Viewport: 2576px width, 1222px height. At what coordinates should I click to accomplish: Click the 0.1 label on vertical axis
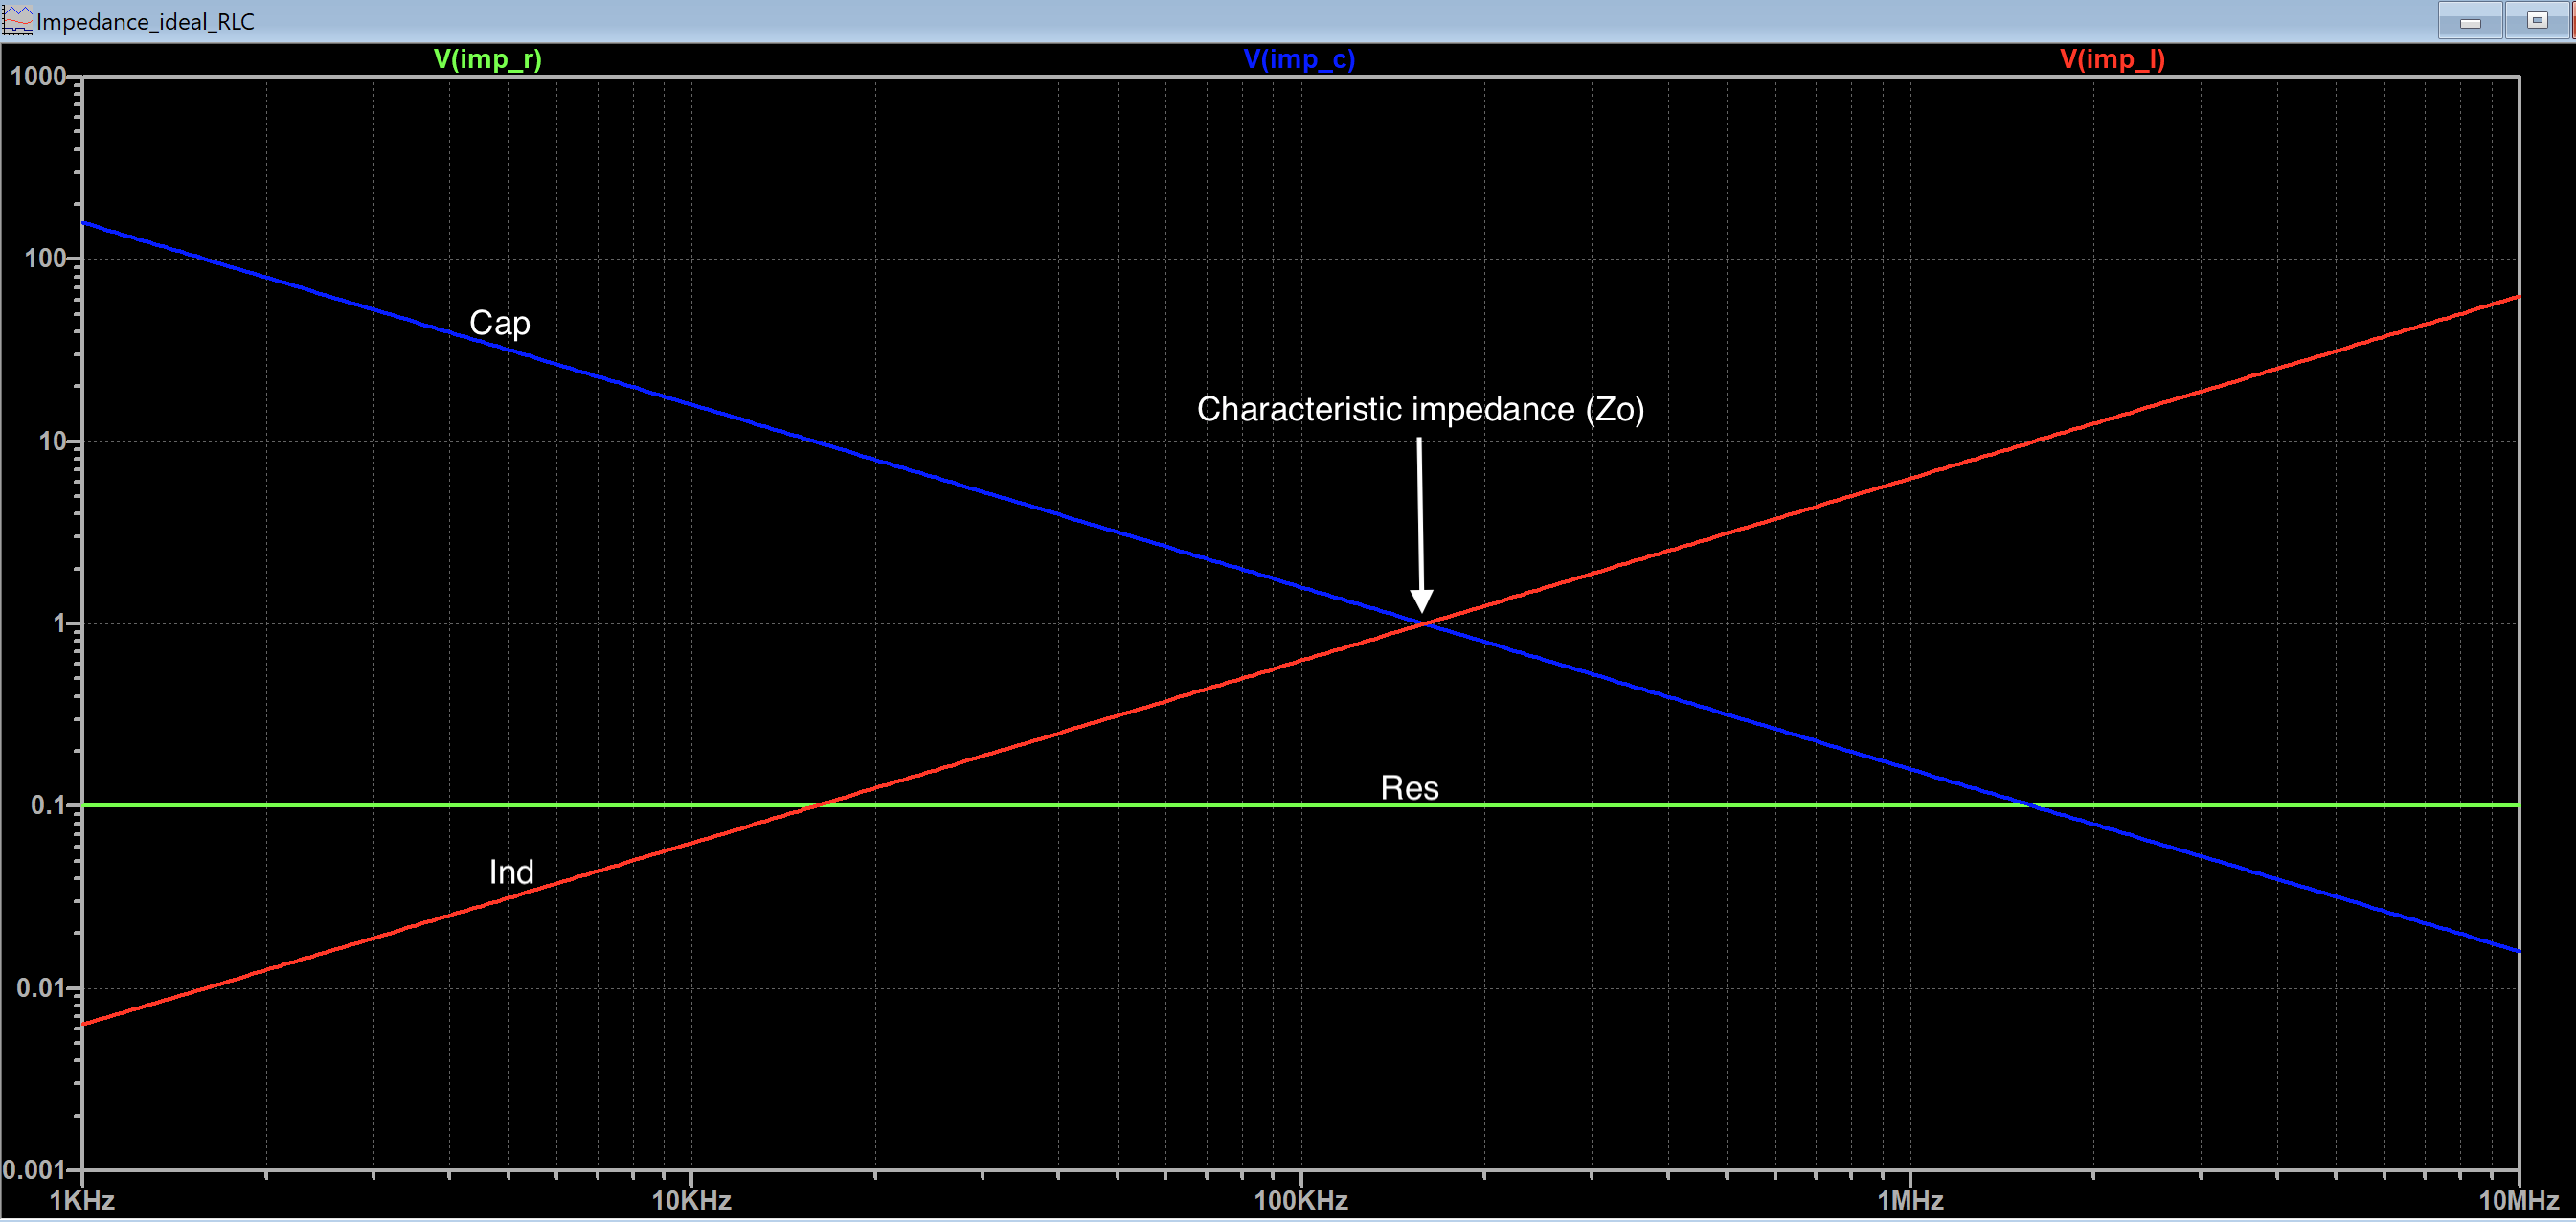click(x=47, y=805)
